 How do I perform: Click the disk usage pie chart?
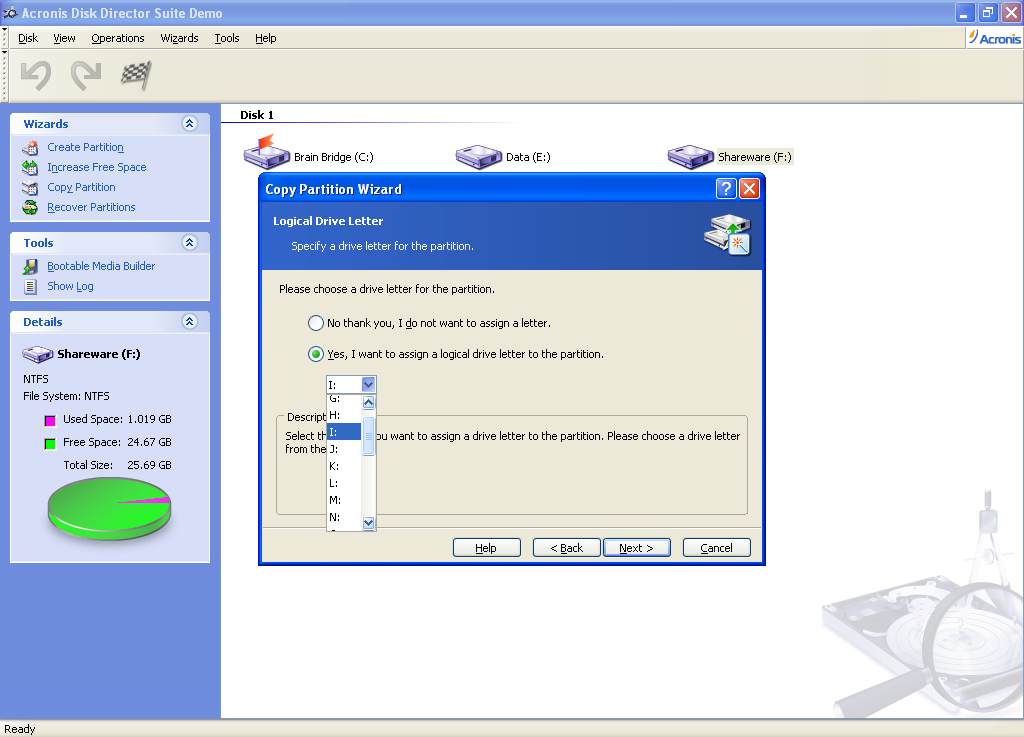109,508
